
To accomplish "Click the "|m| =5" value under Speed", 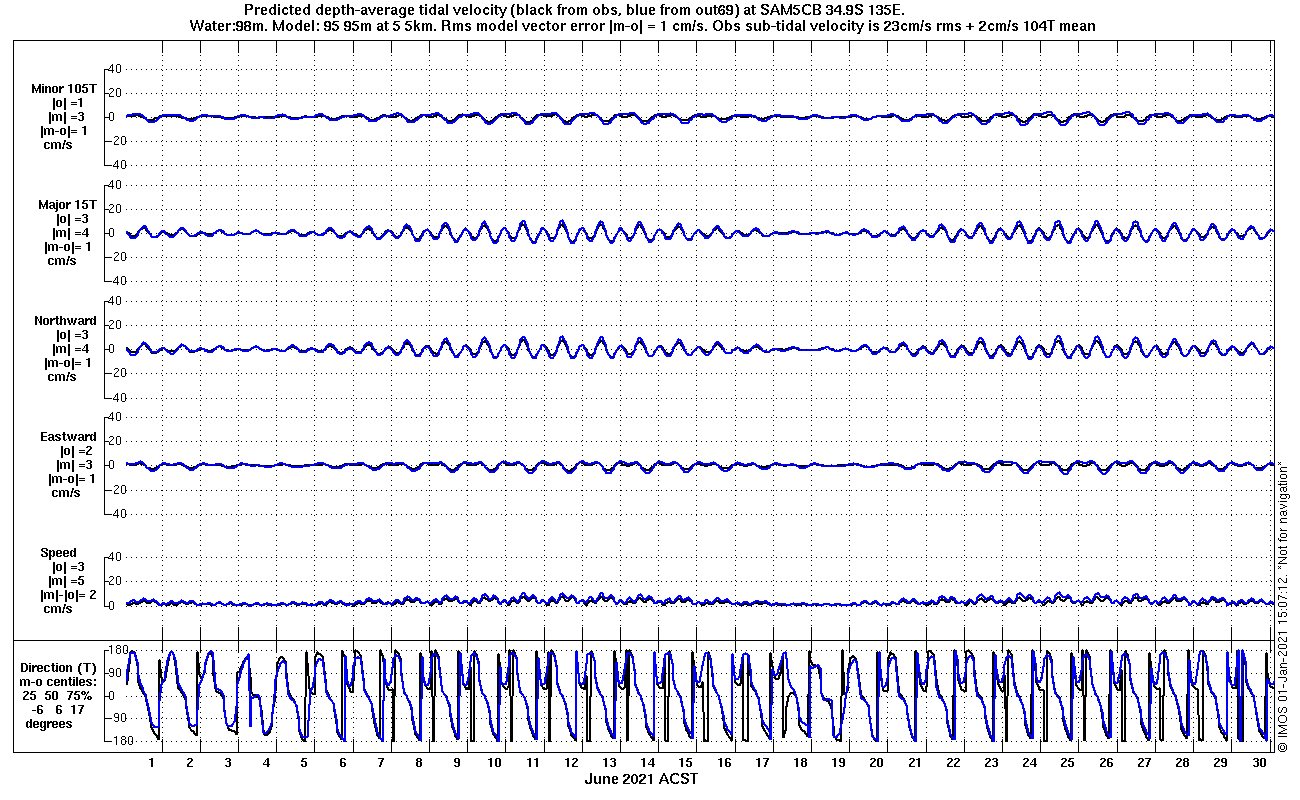I will click(67, 581).
